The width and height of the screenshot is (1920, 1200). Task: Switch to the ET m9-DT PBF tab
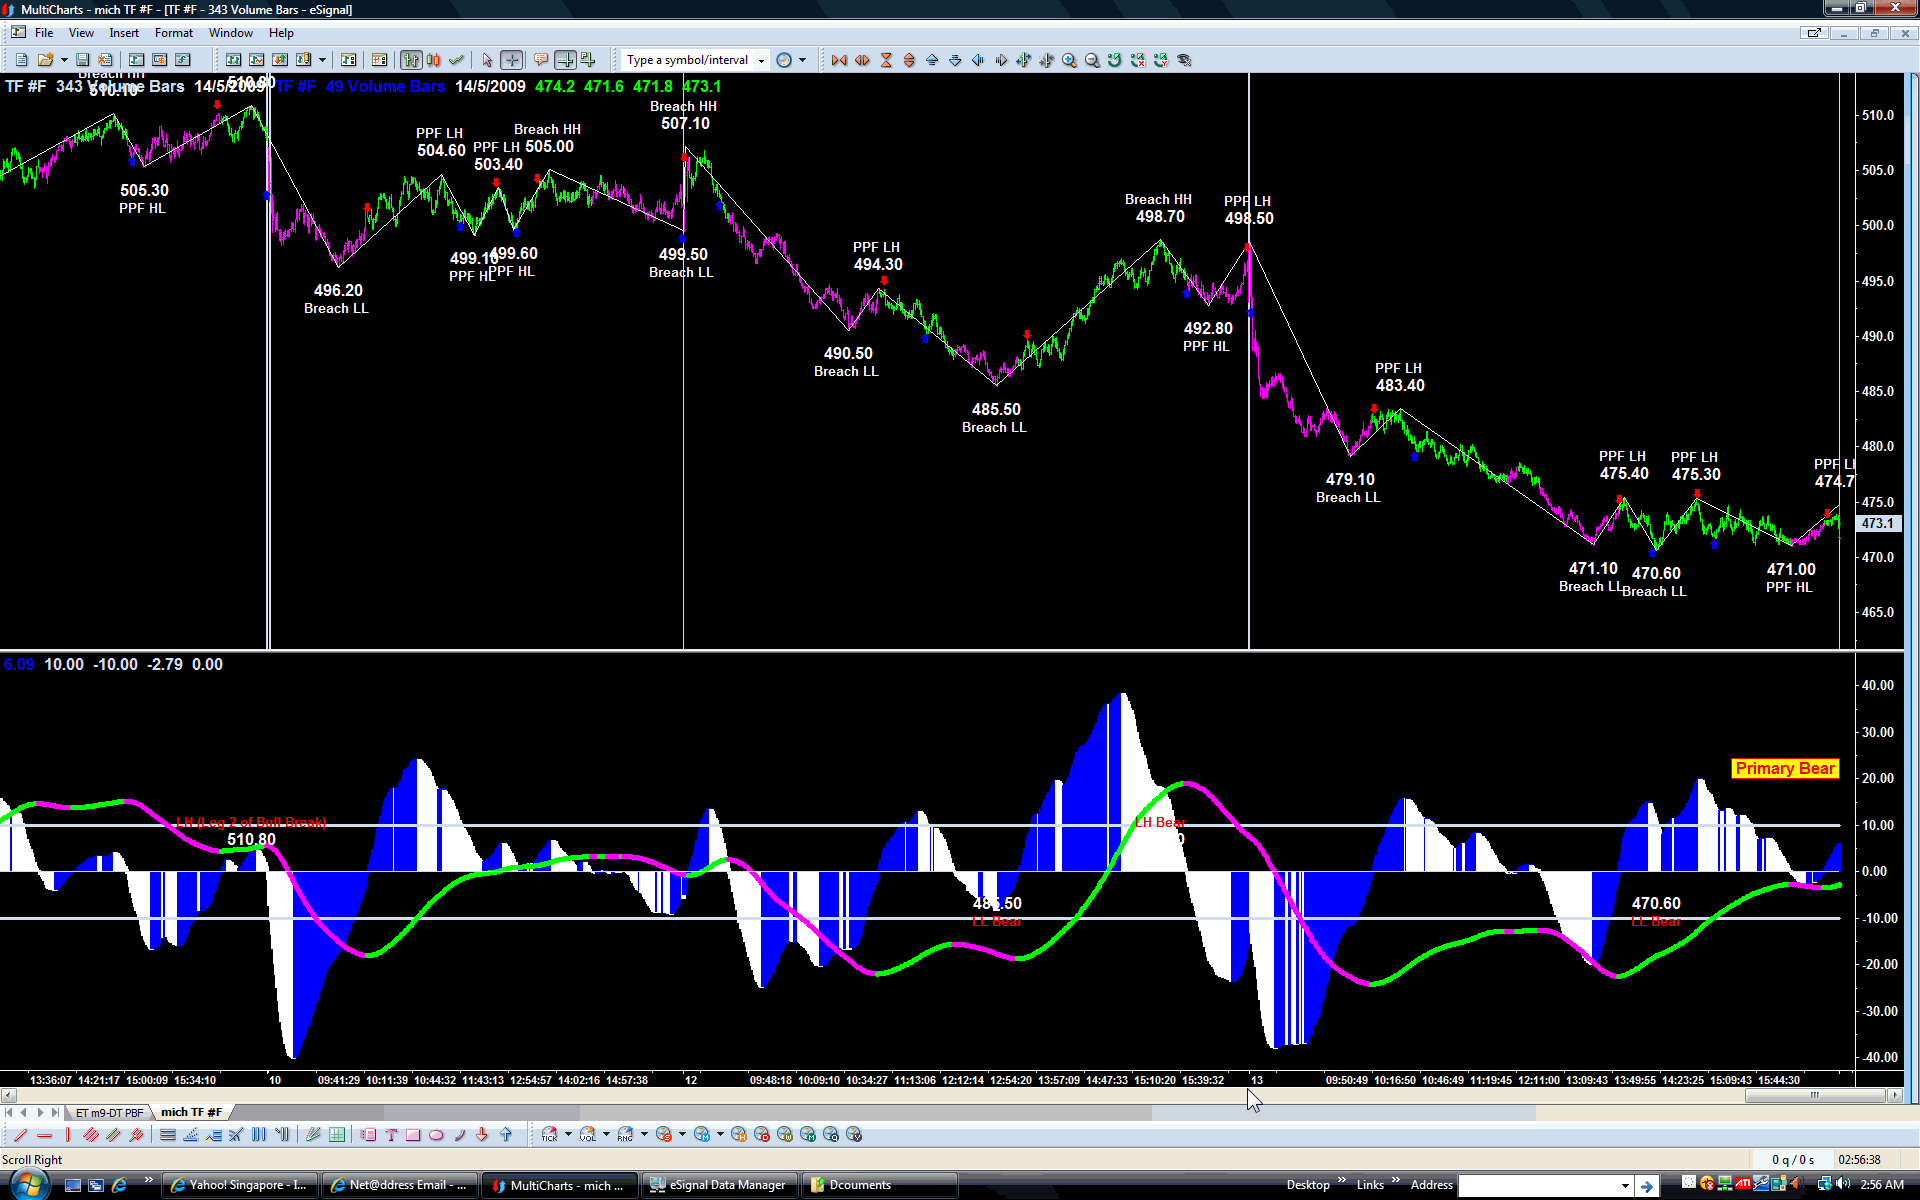coord(109,1112)
